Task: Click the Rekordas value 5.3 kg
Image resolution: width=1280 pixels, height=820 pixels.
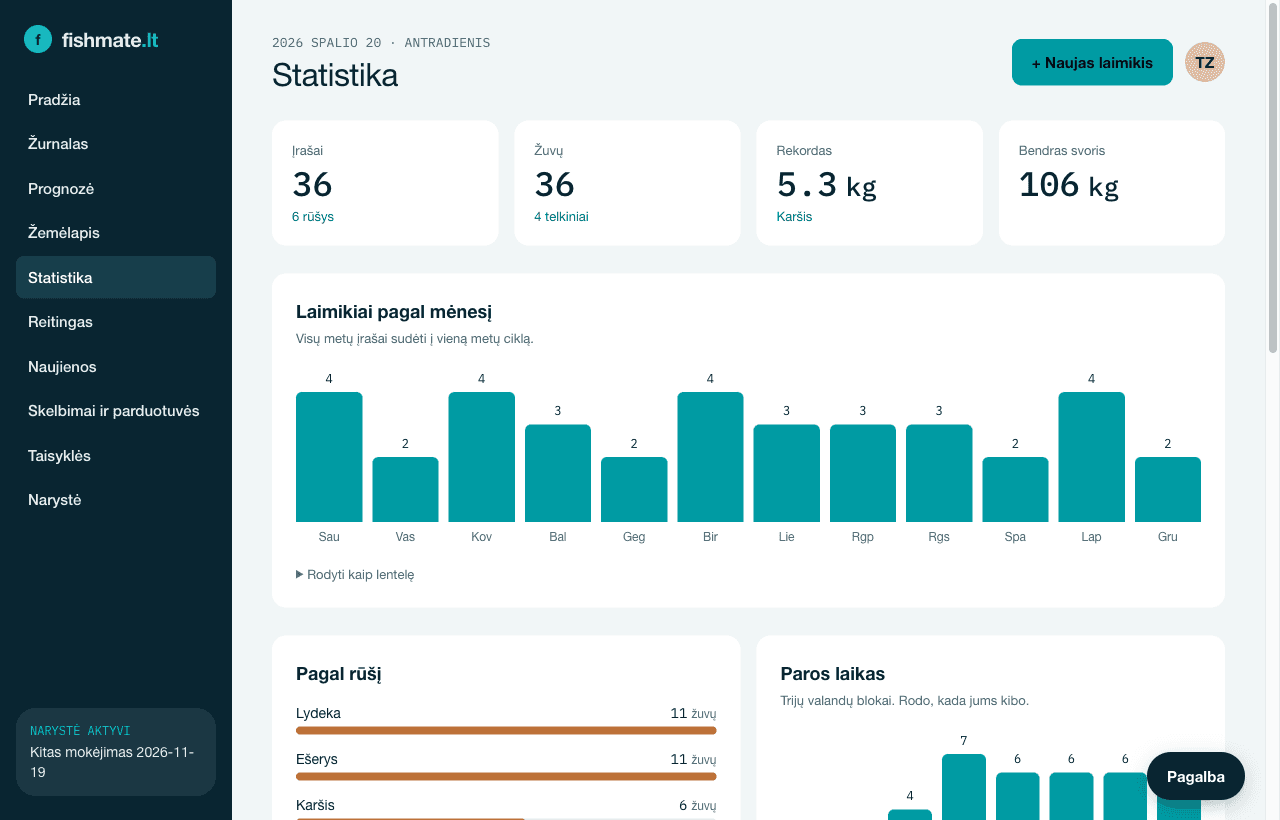Action: 826,185
